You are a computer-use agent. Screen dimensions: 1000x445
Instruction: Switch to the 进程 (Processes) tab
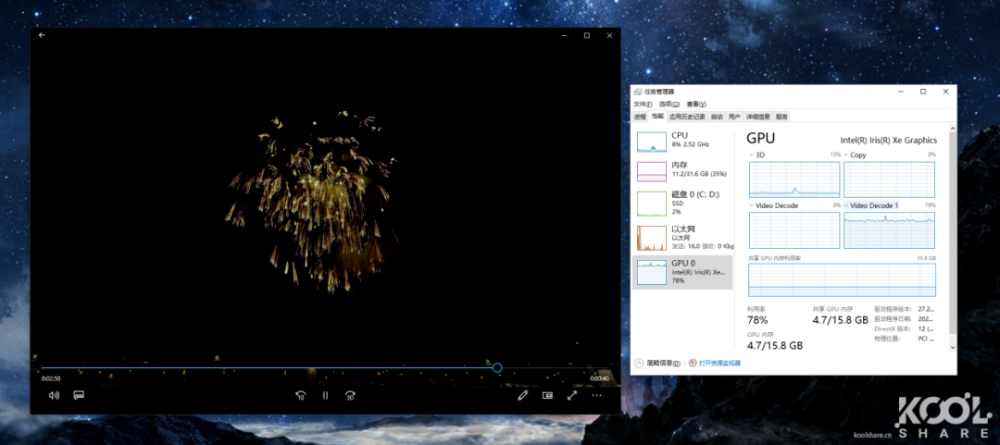pyautogui.click(x=640, y=116)
